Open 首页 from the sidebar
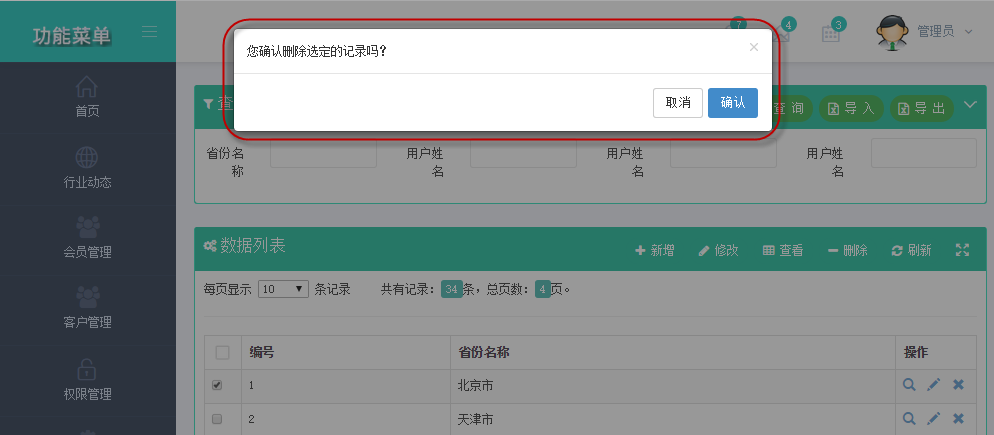 click(x=87, y=97)
